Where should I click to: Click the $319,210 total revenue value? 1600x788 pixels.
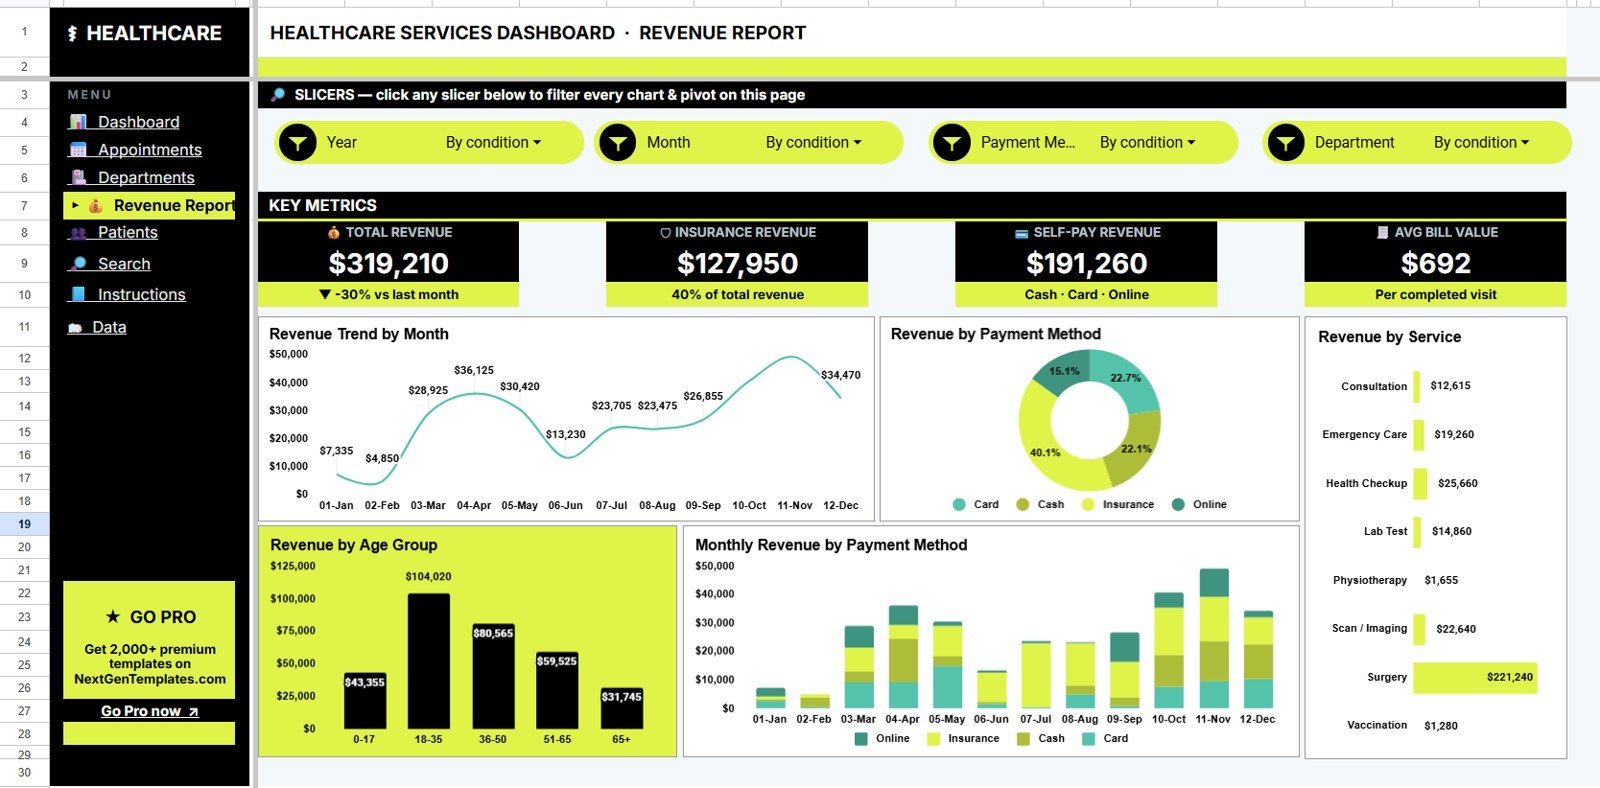coord(389,263)
